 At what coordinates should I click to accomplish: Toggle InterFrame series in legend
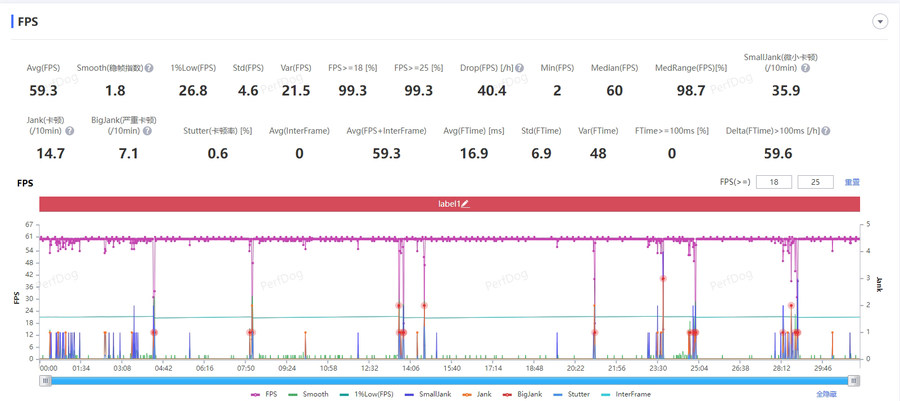[x=627, y=395]
